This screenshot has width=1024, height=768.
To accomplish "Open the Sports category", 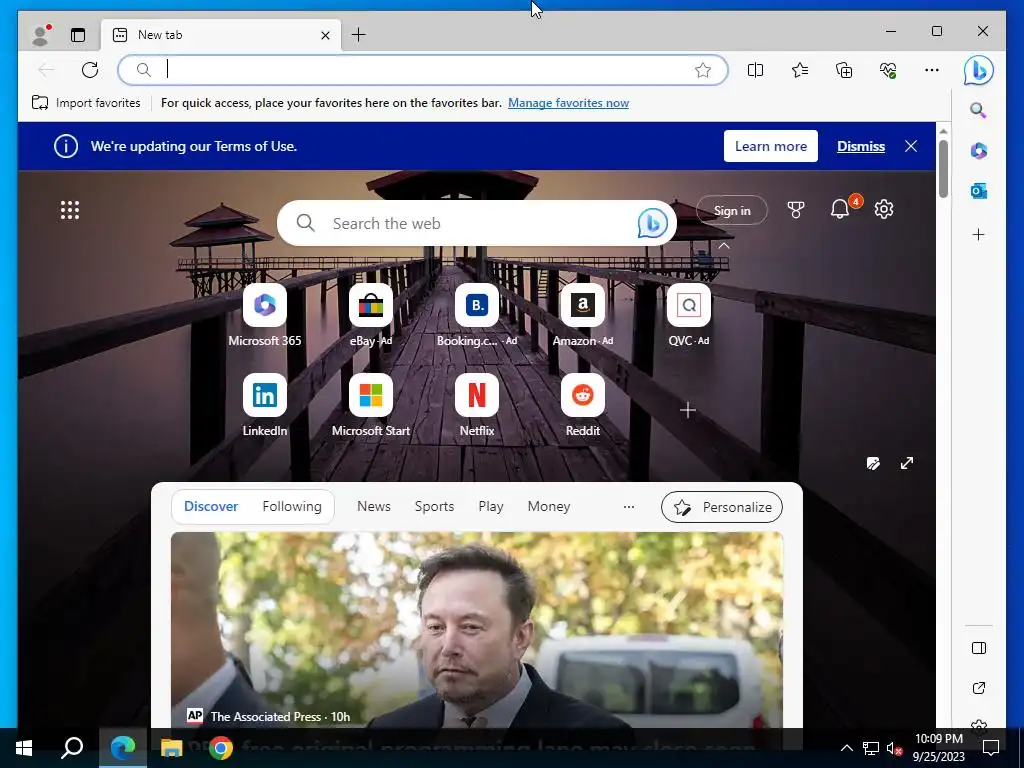I will click(434, 506).
